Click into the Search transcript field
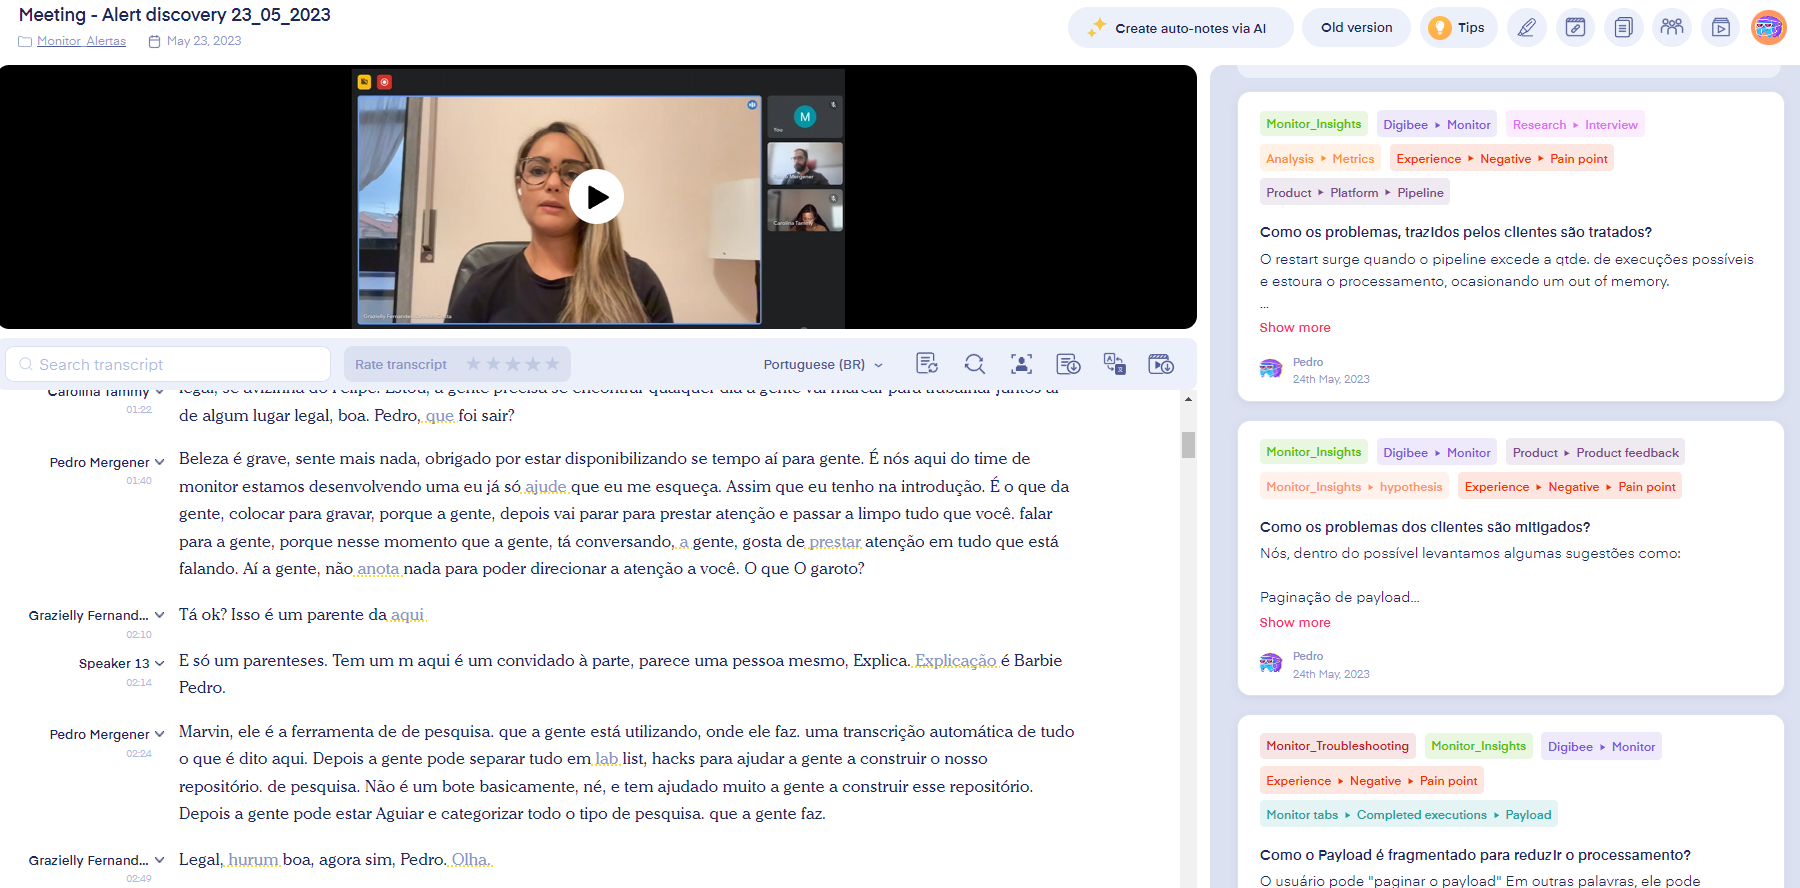The width and height of the screenshot is (1800, 888). pyautogui.click(x=168, y=364)
